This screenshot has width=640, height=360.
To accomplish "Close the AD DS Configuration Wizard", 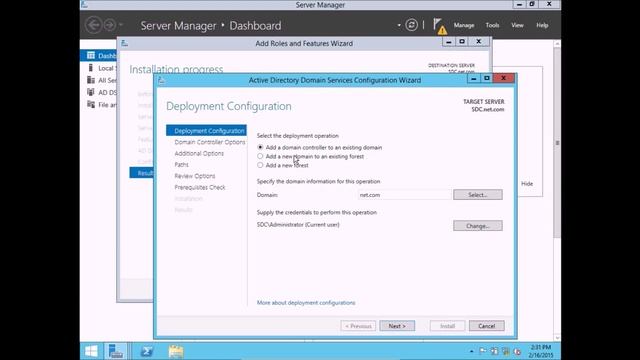I will click(503, 78).
